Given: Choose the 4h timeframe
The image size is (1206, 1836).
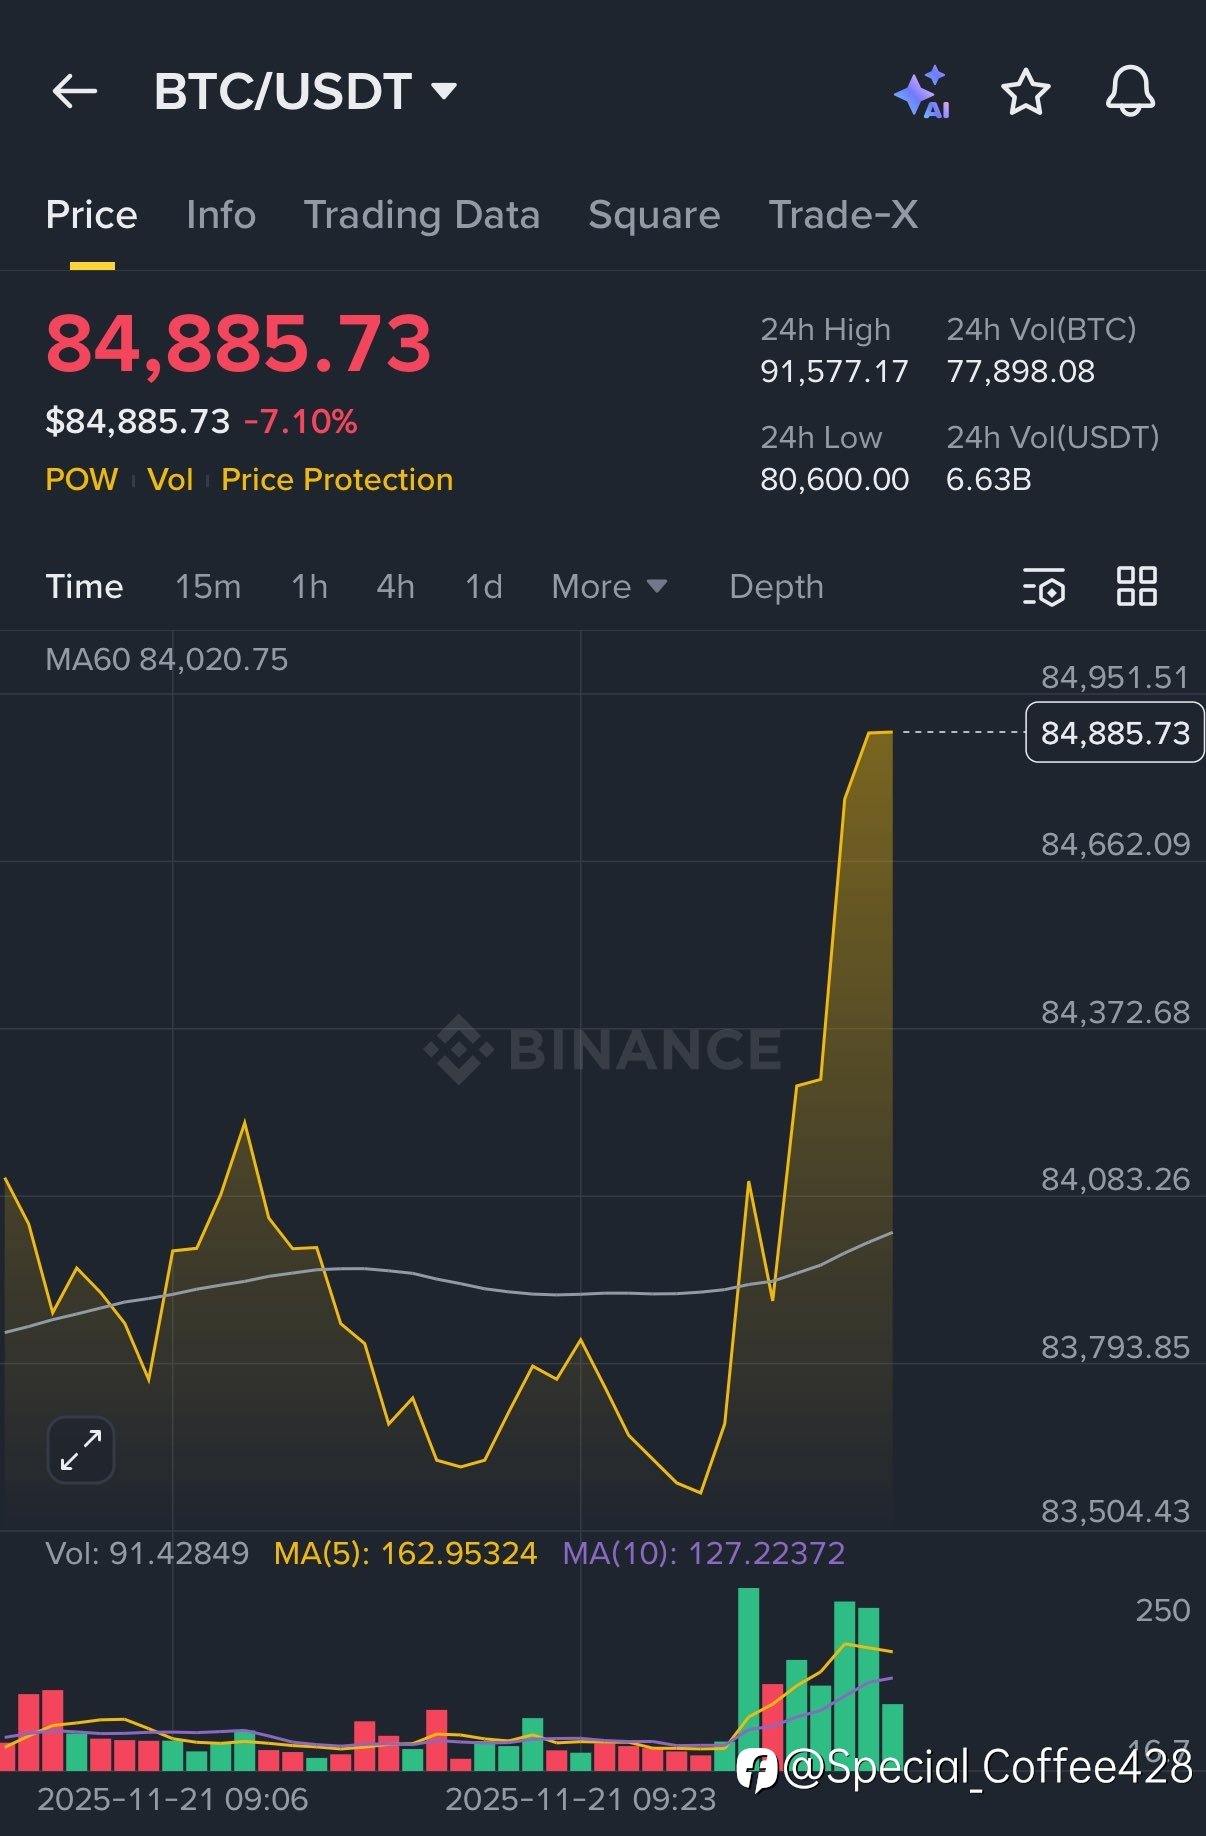Looking at the screenshot, I should click(396, 586).
